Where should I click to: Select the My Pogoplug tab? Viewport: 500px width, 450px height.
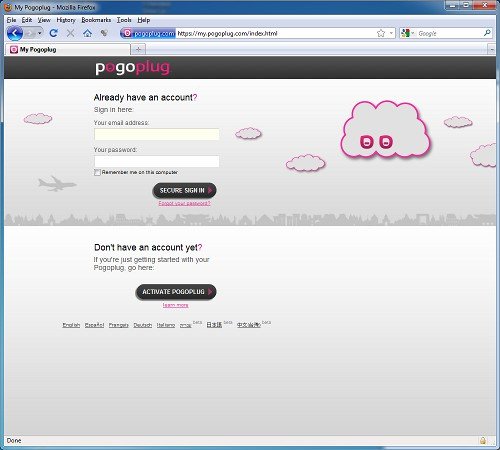pos(68,50)
